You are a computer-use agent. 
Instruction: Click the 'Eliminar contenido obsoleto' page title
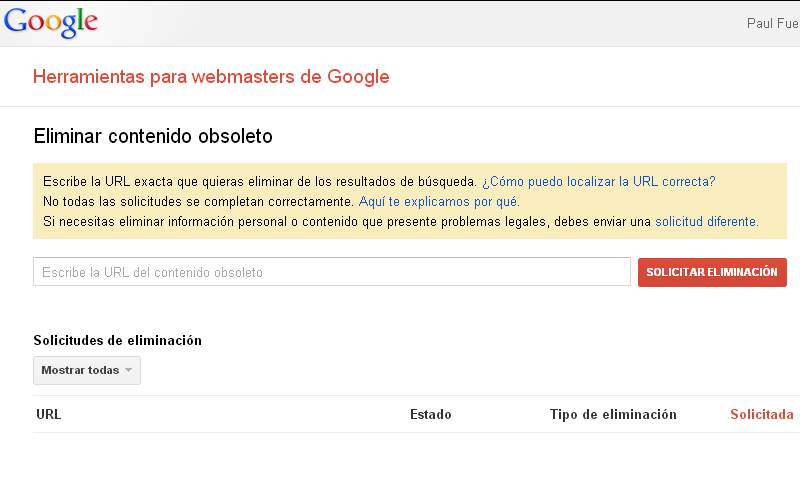point(153,136)
